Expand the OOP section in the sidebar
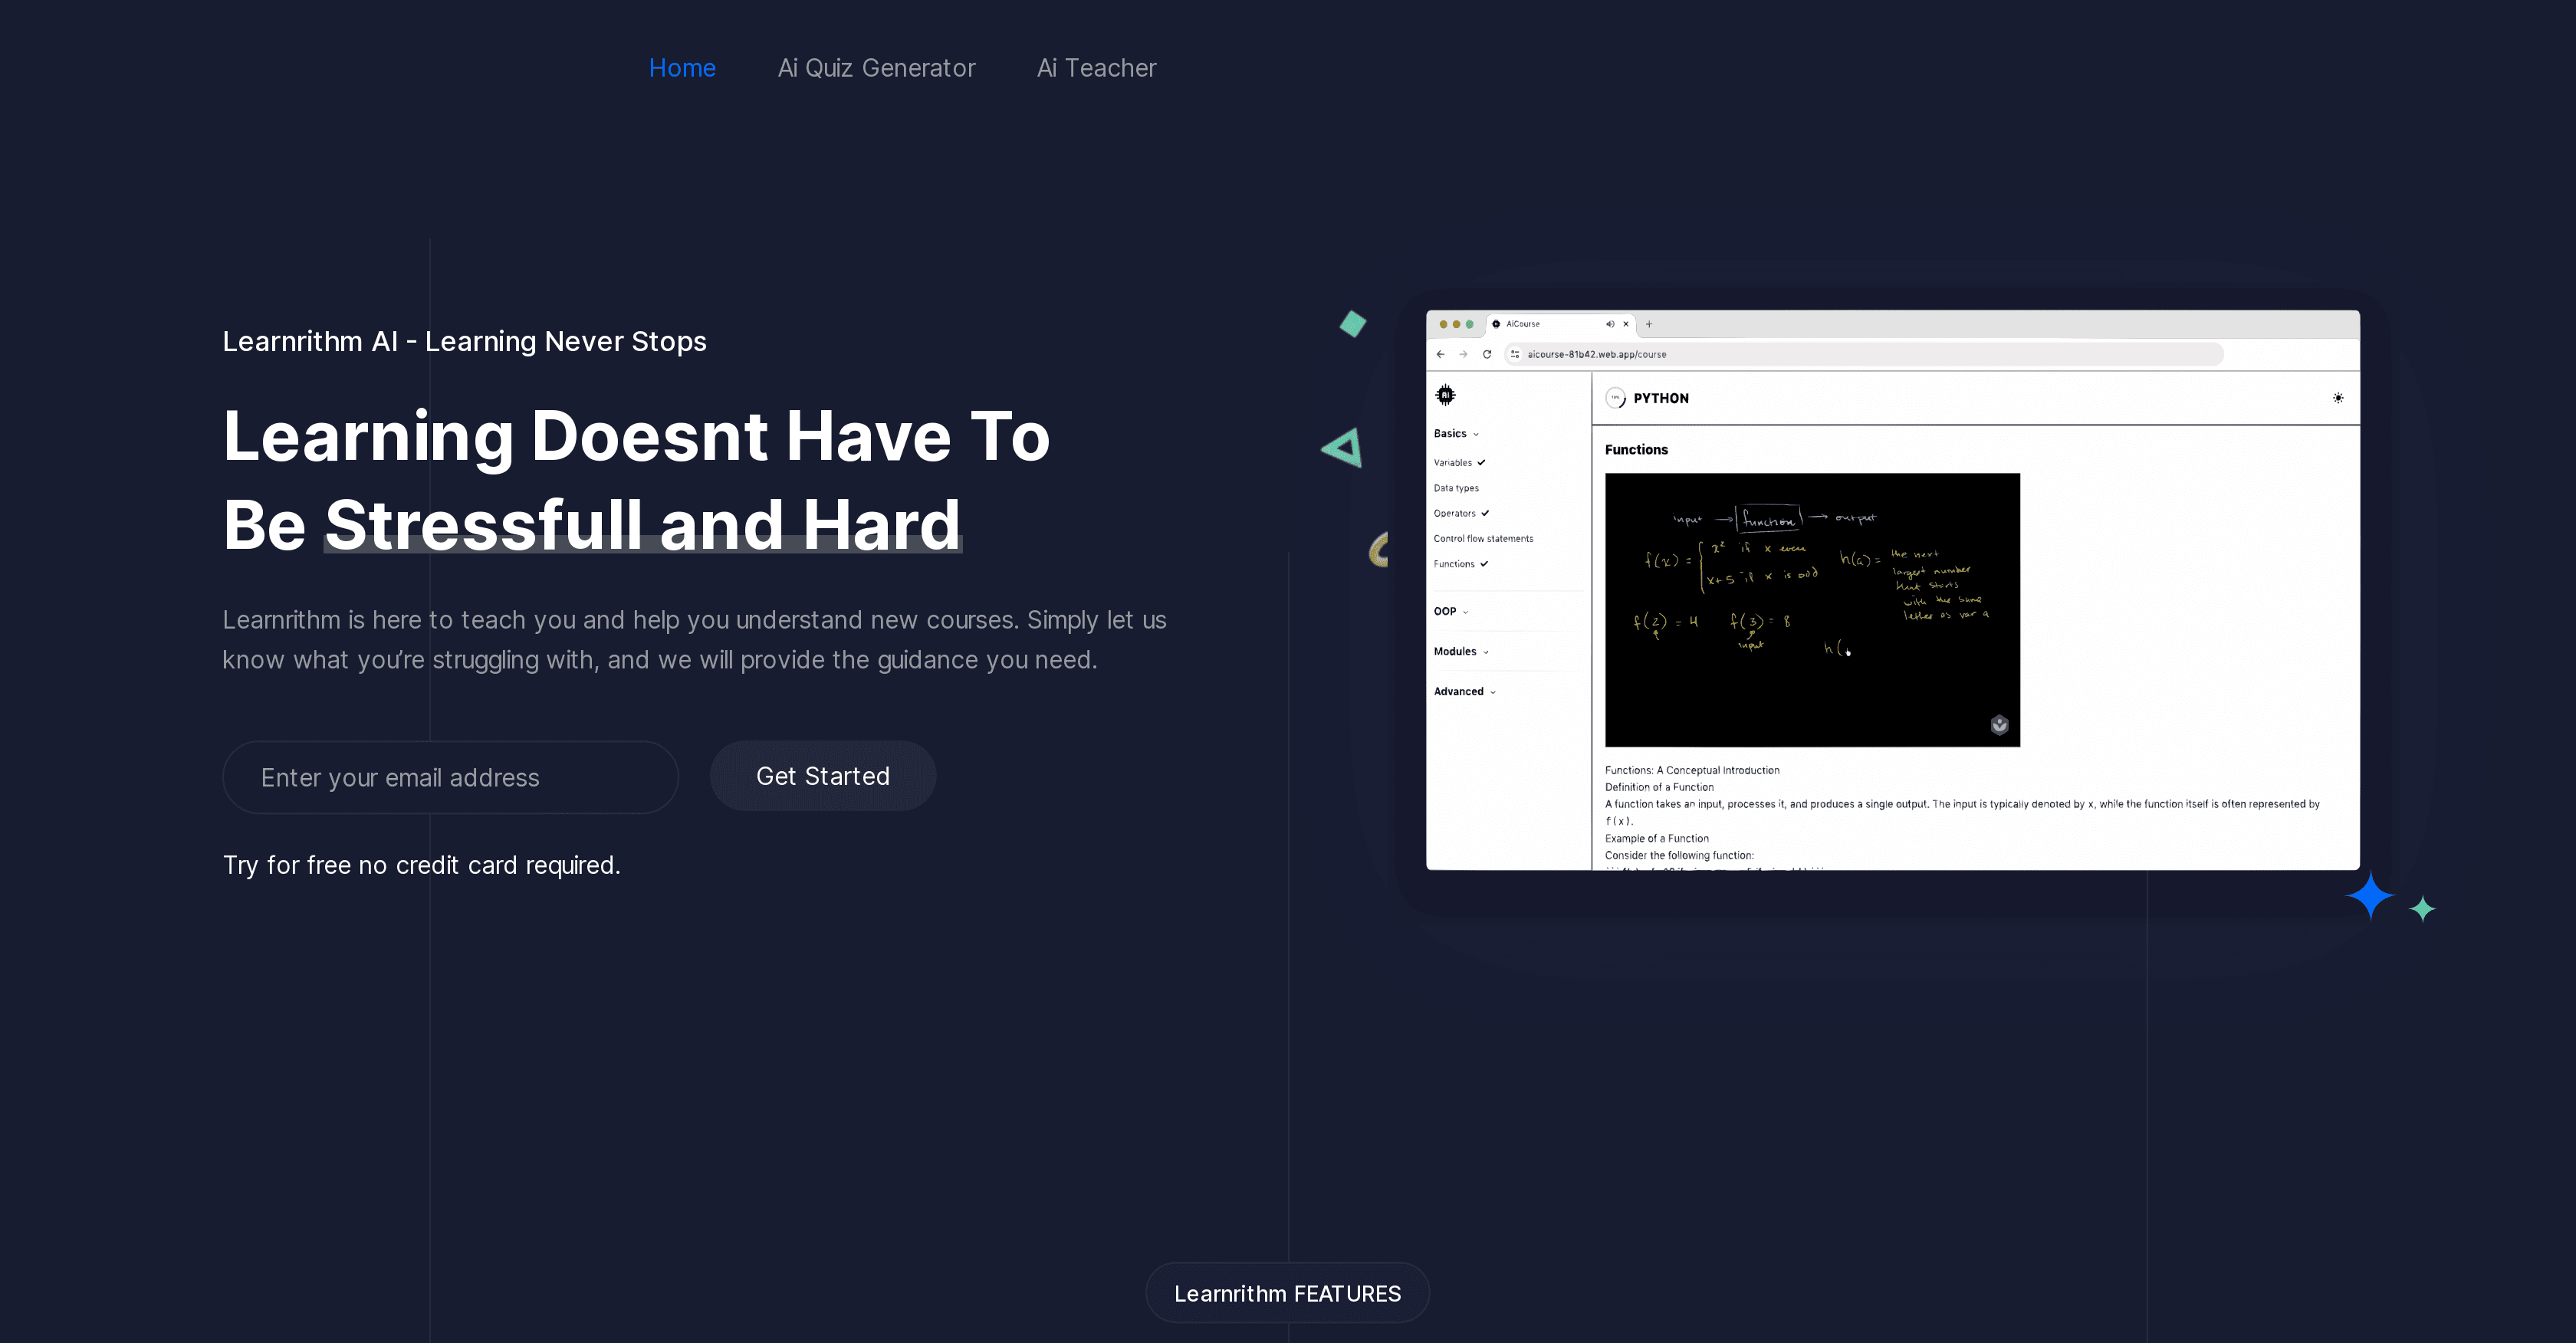The width and height of the screenshot is (2576, 1343). [x=1466, y=612]
